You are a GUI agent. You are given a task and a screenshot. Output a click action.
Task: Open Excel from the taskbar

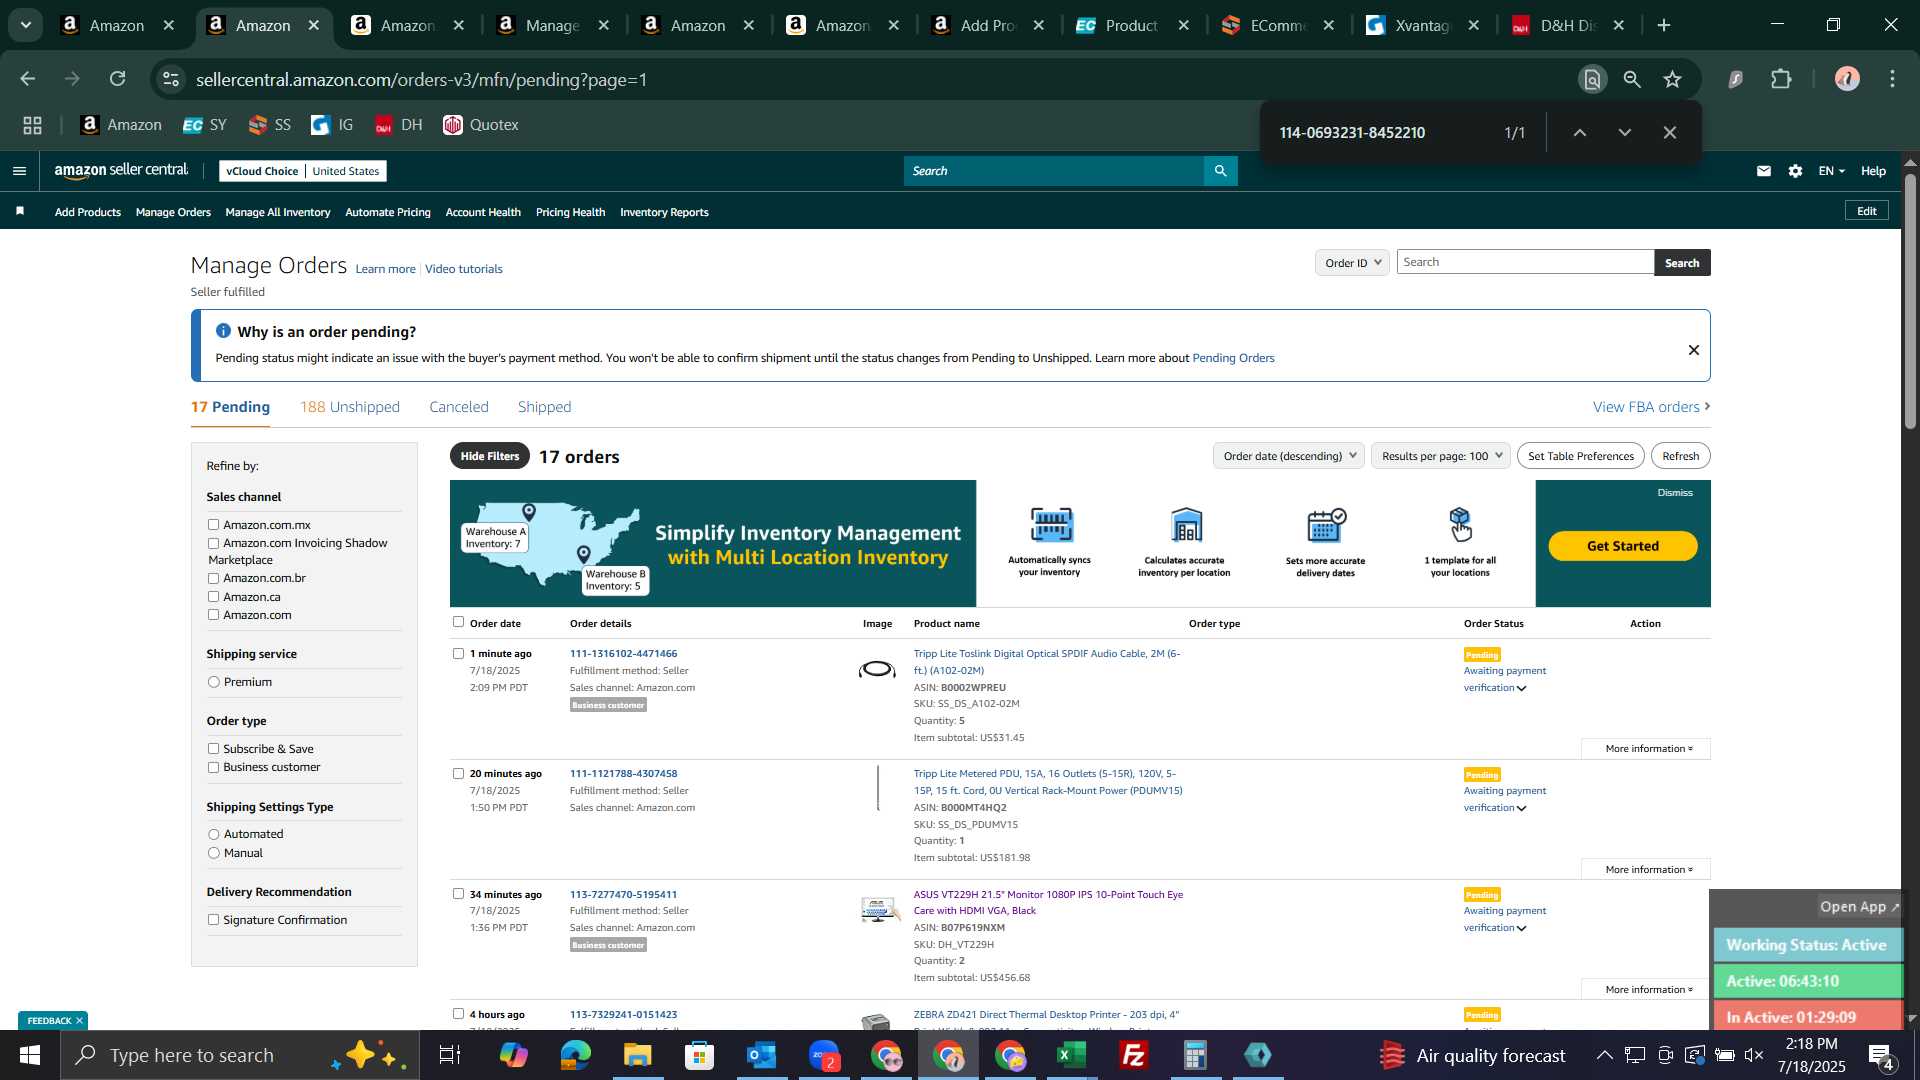click(x=1072, y=1055)
